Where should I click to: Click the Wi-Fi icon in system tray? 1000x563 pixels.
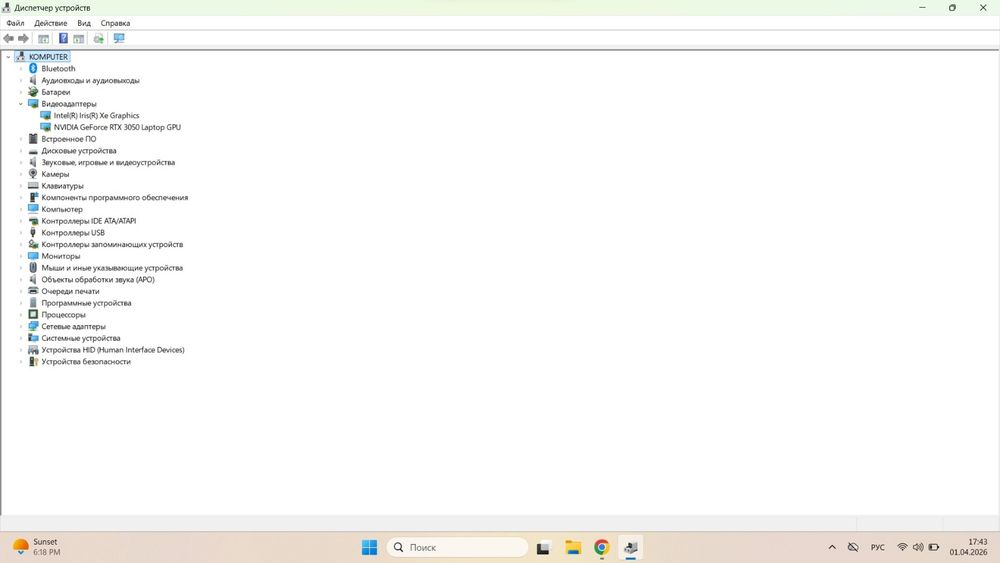pyautogui.click(x=902, y=547)
